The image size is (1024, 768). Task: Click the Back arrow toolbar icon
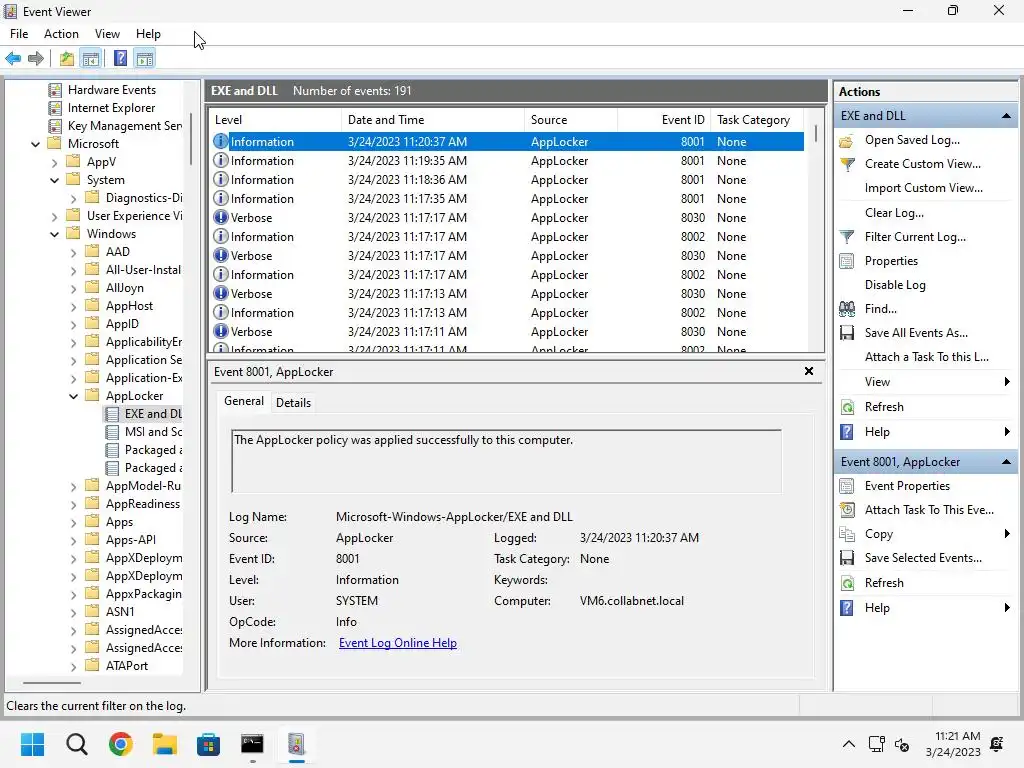coord(13,59)
